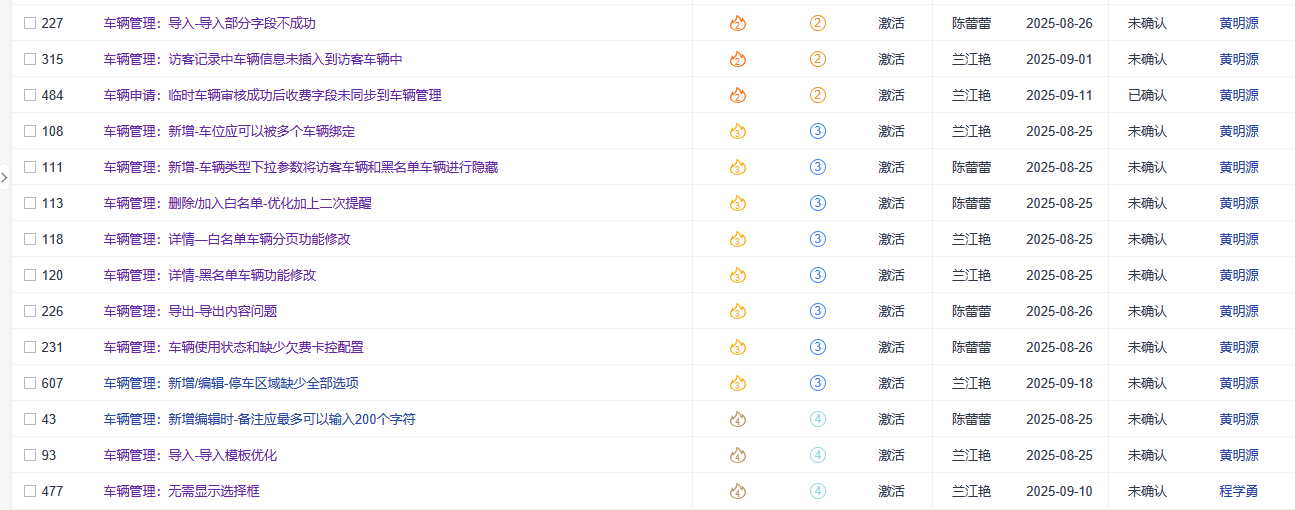1295x510 pixels.
Task: Tick the checkbox for bug 477
Action: click(30, 491)
